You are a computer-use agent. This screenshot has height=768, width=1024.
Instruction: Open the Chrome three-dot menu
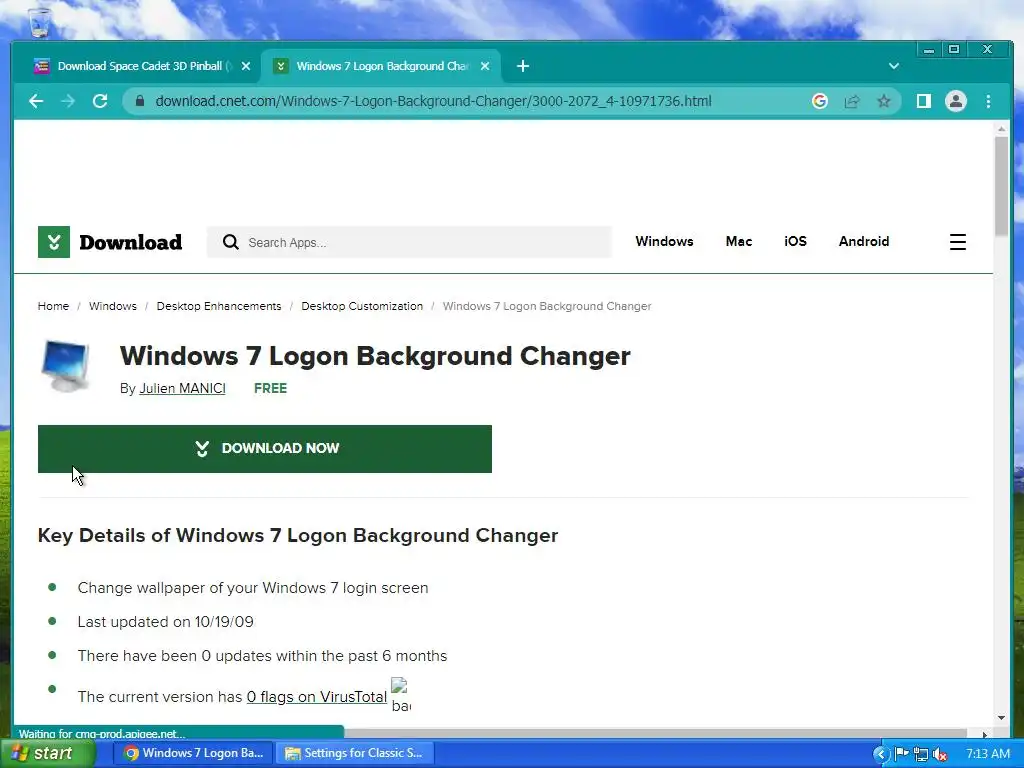988,101
